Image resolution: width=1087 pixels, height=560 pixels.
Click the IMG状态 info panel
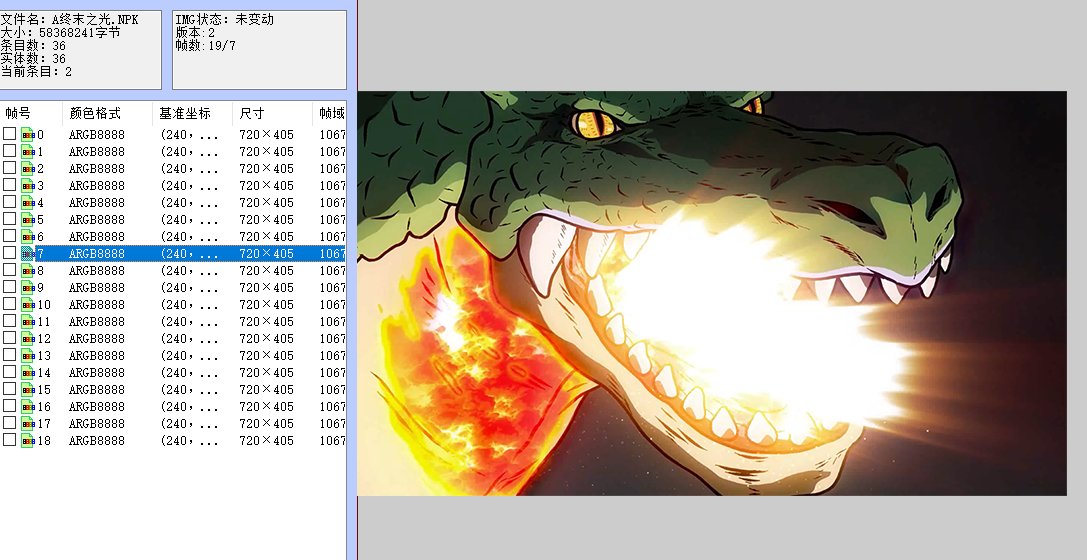coord(259,50)
